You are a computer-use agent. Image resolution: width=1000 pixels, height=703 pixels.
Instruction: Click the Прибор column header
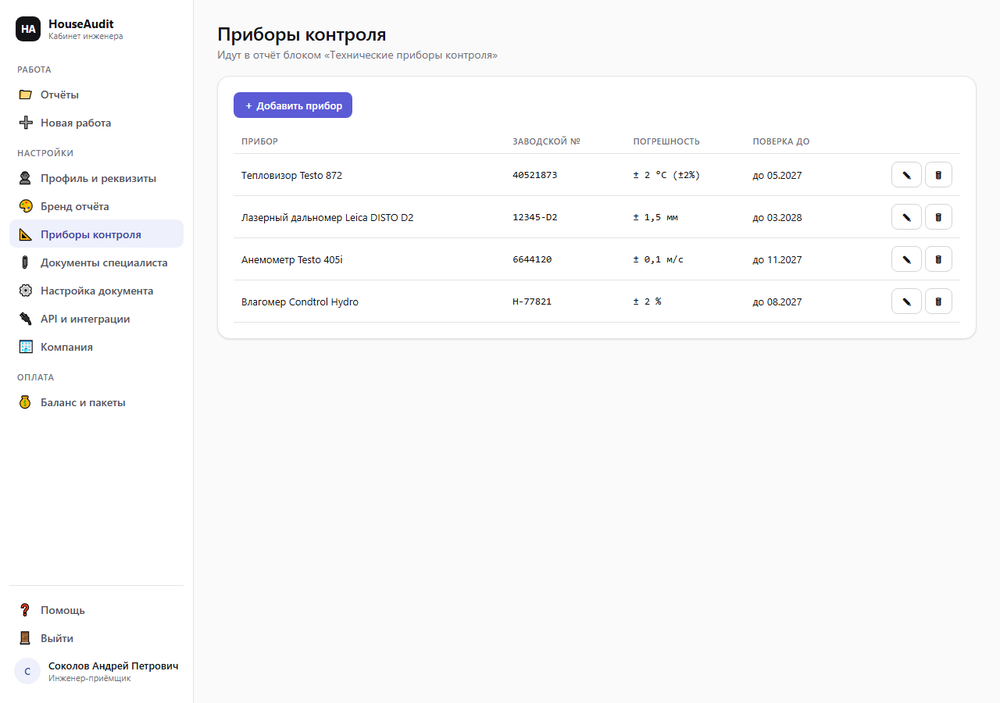pyautogui.click(x=260, y=141)
